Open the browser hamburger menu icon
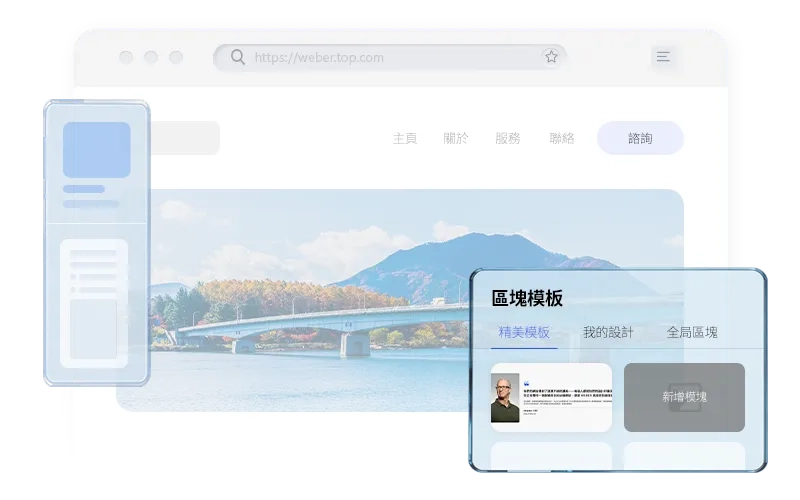The width and height of the screenshot is (800, 500). 662,57
